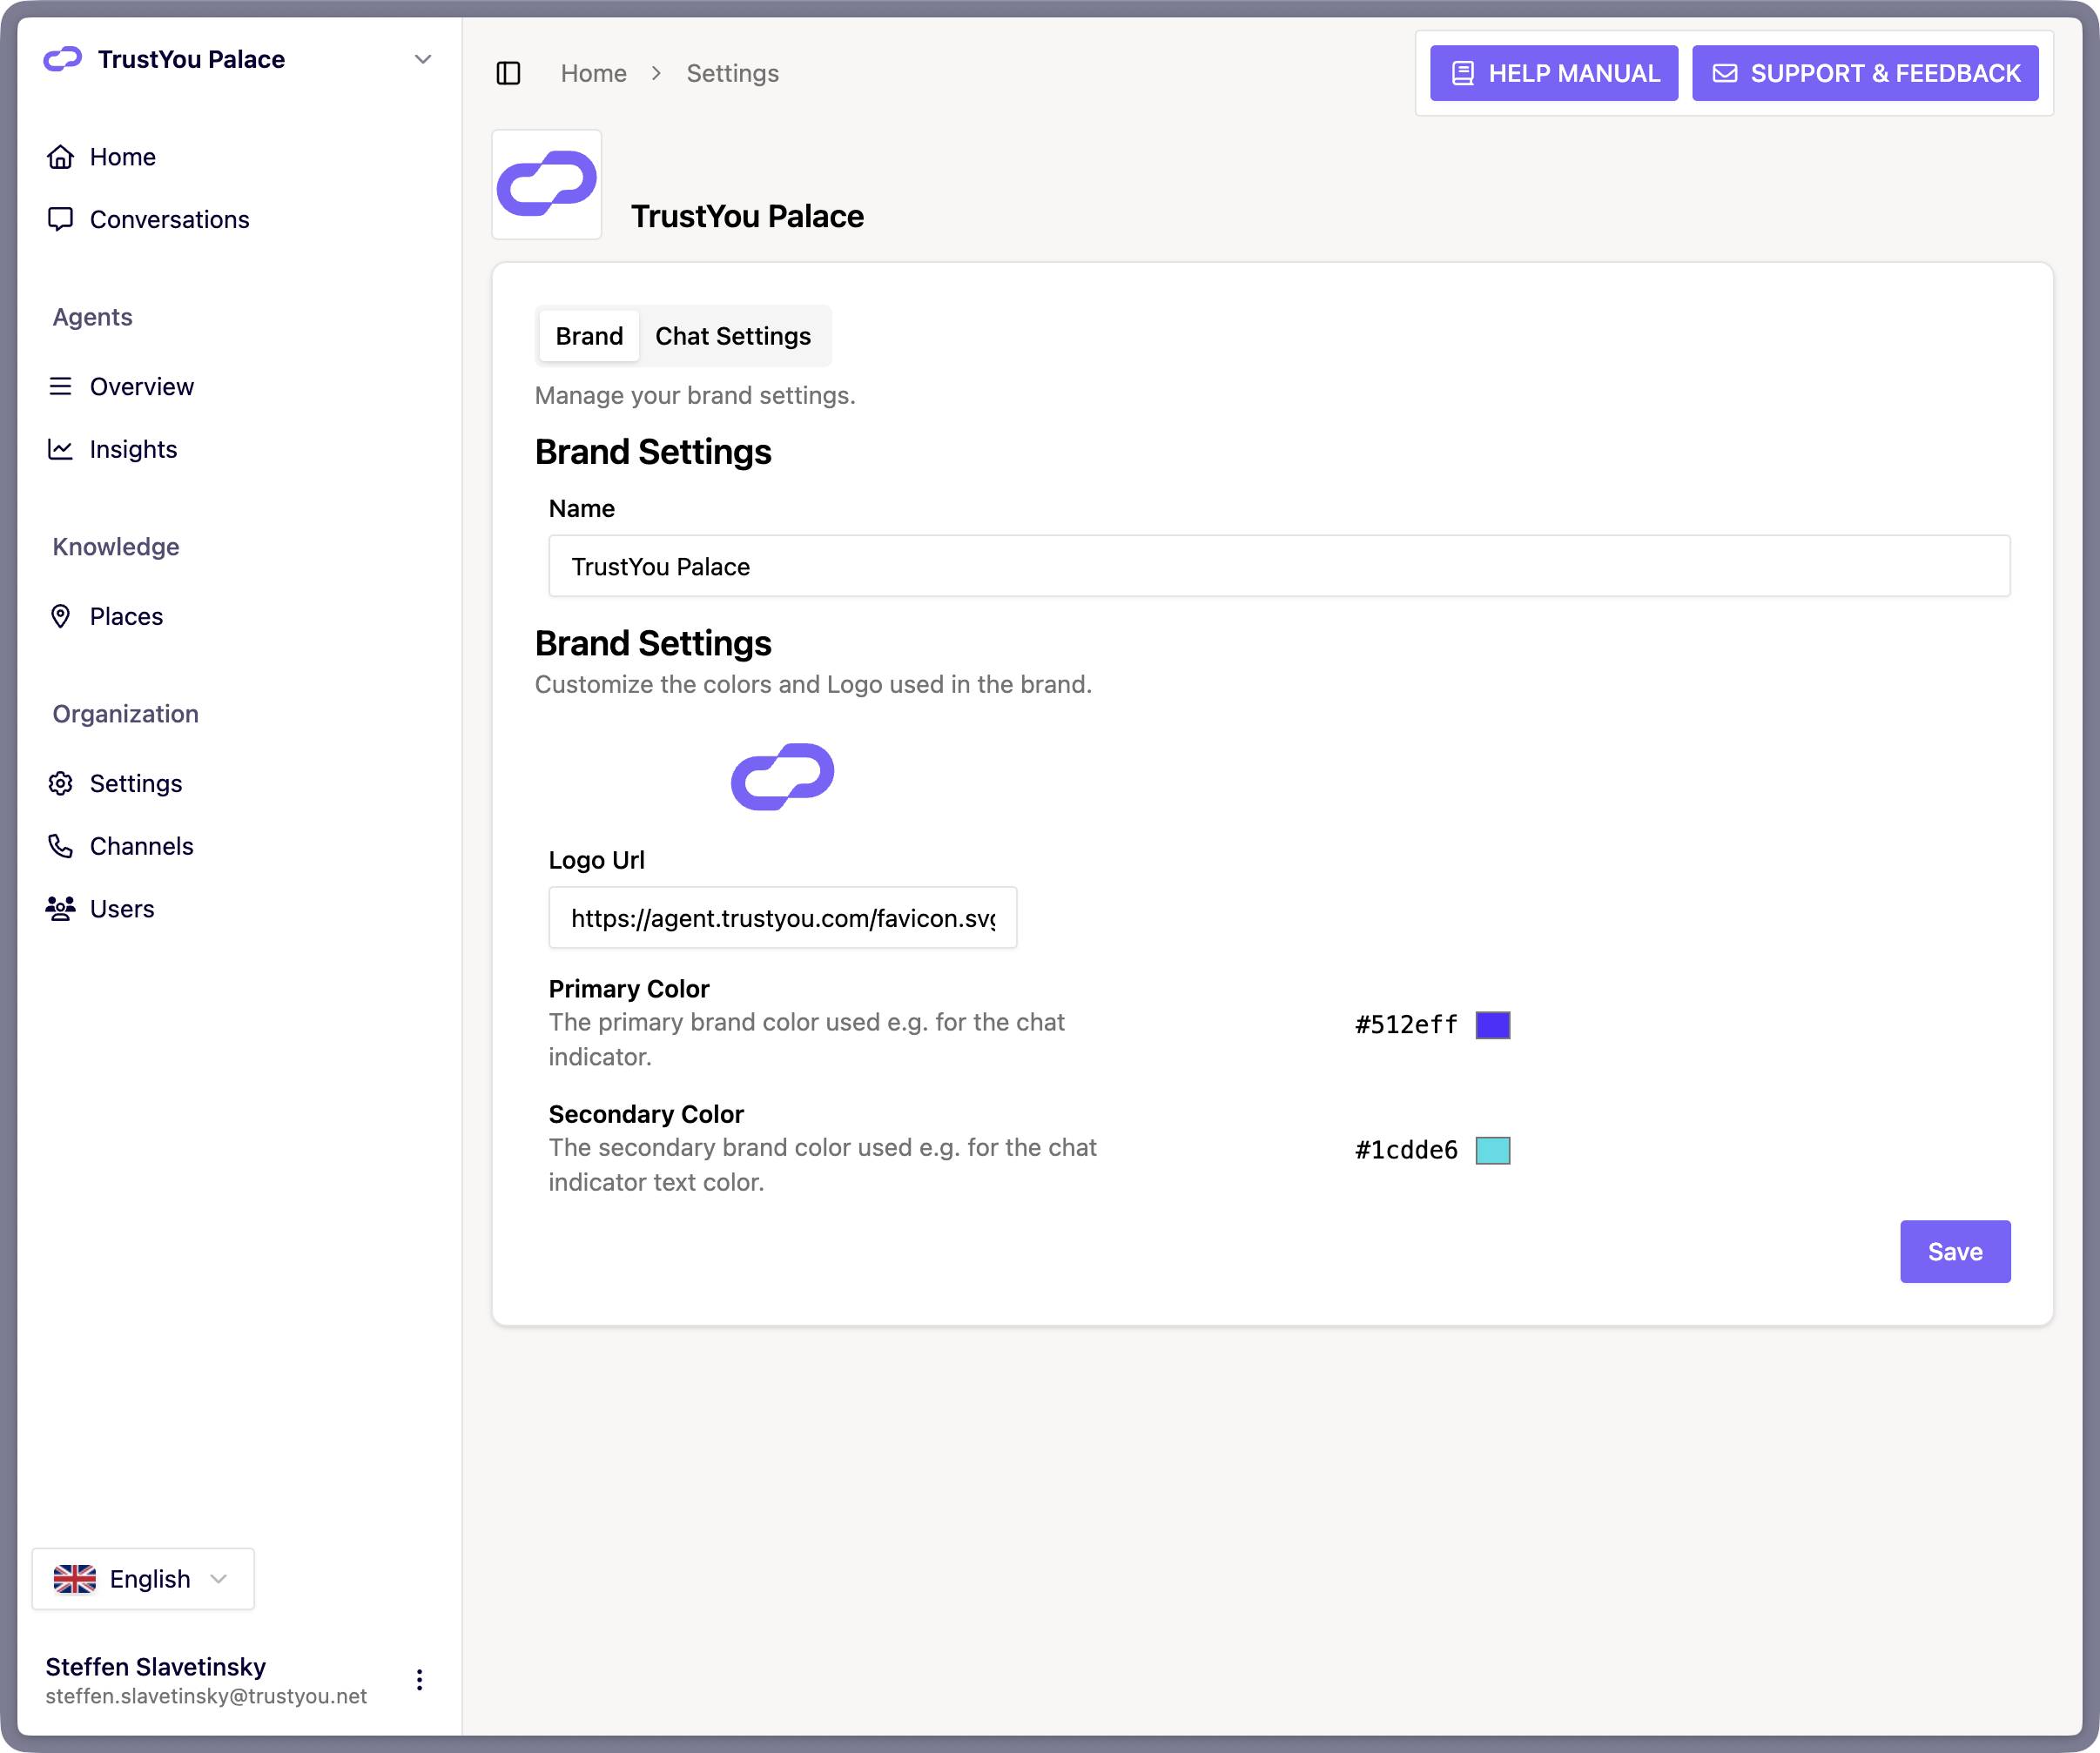This screenshot has width=2100, height=1753.
Task: Click the Home breadcrumb link
Action: pos(594,73)
